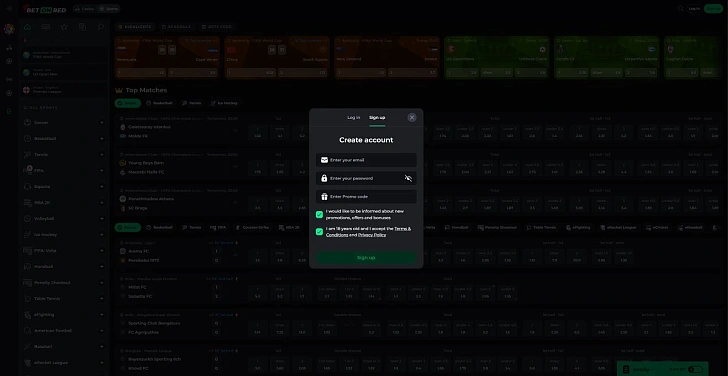Select Basketball filter under Top Matches
Image resolution: width=728 pixels, height=376 pixels.
159,103
